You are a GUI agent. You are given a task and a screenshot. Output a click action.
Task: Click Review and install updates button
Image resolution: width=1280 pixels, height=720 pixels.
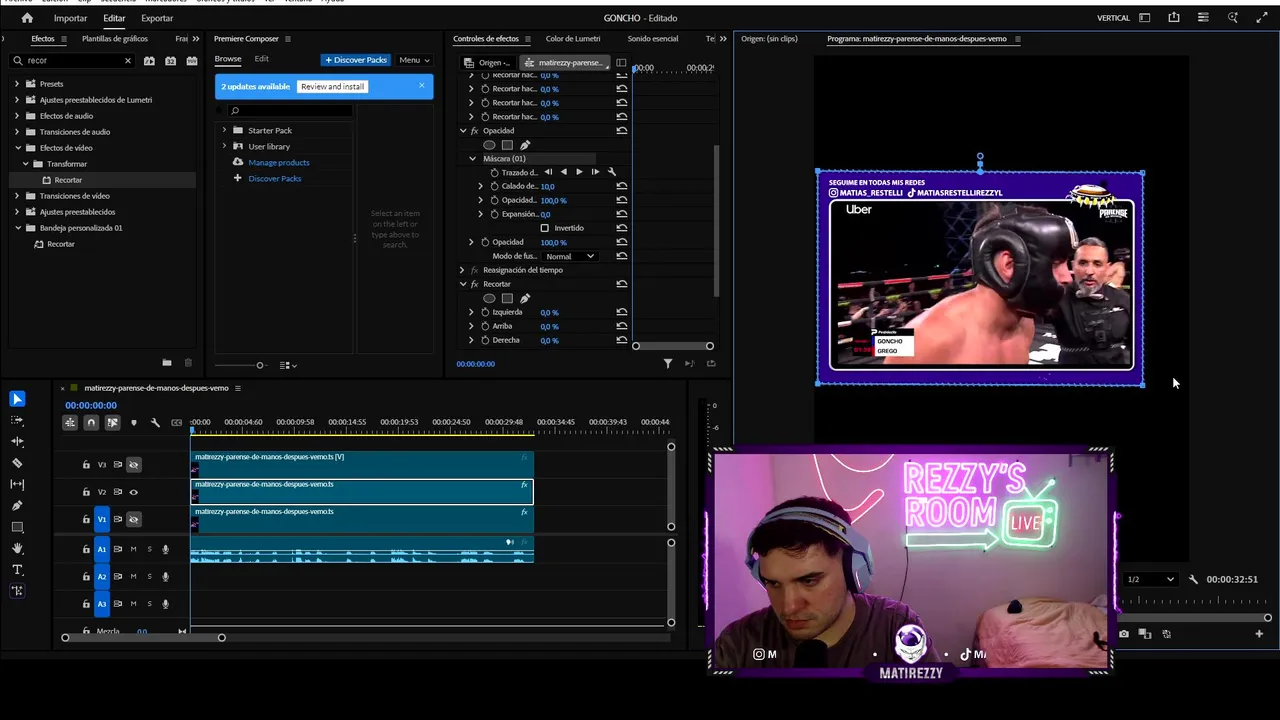(333, 87)
